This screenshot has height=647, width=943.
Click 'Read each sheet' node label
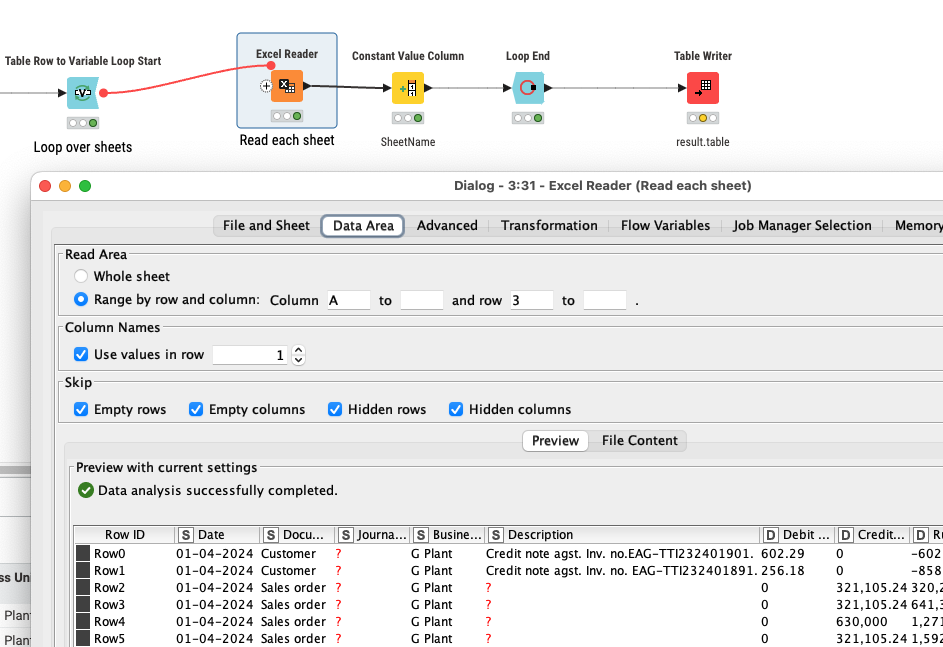click(x=287, y=140)
